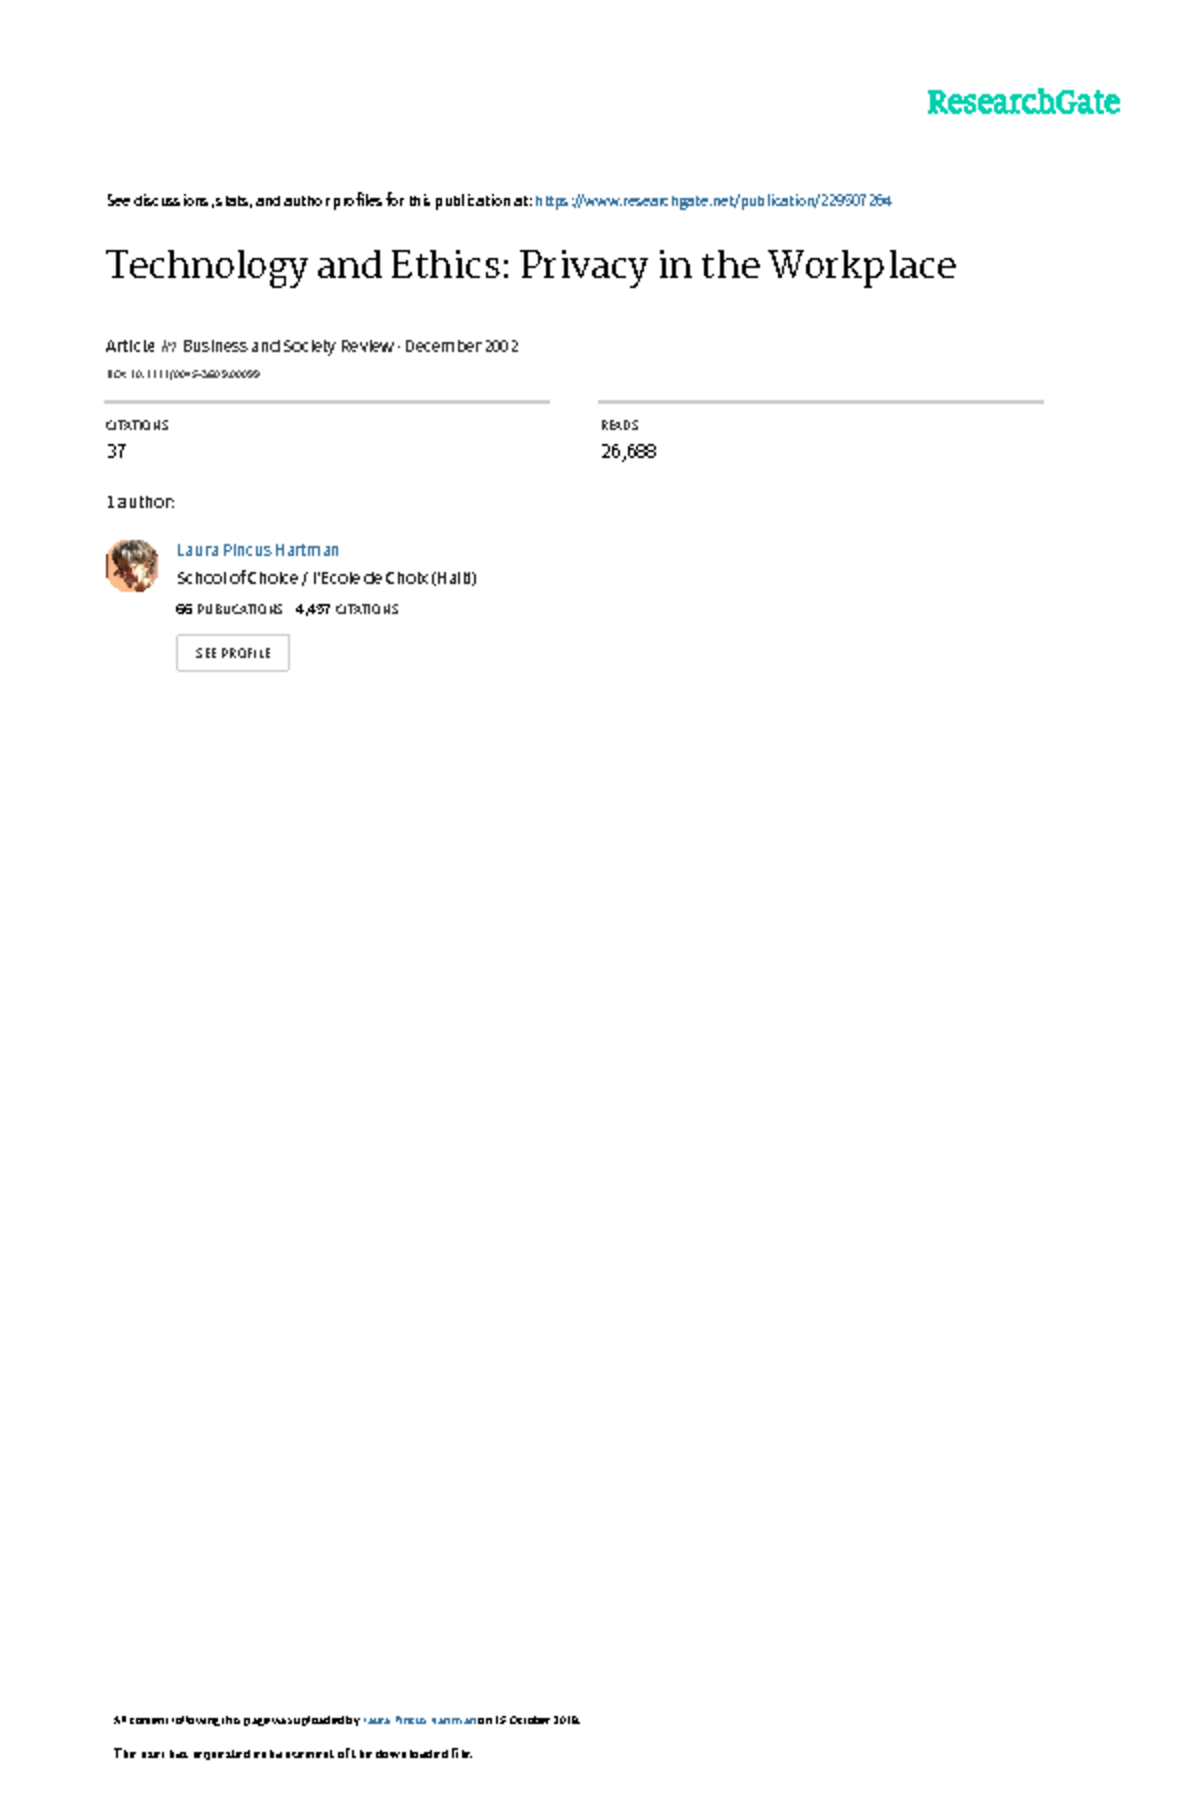Click the Business and Society Review journal name
The height and width of the screenshot is (1800, 1200).
coord(288,346)
